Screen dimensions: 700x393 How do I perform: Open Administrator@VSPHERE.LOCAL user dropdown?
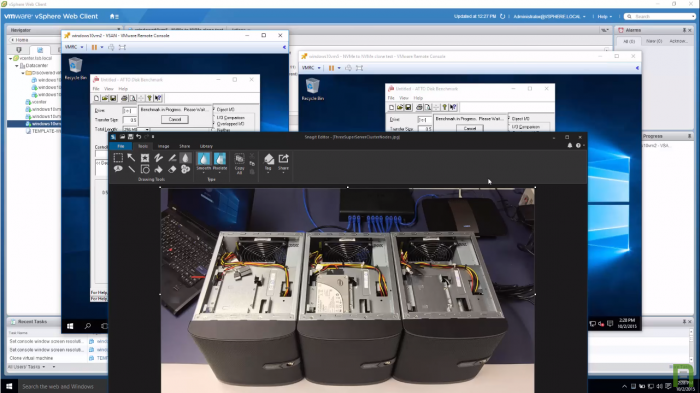click(x=549, y=17)
